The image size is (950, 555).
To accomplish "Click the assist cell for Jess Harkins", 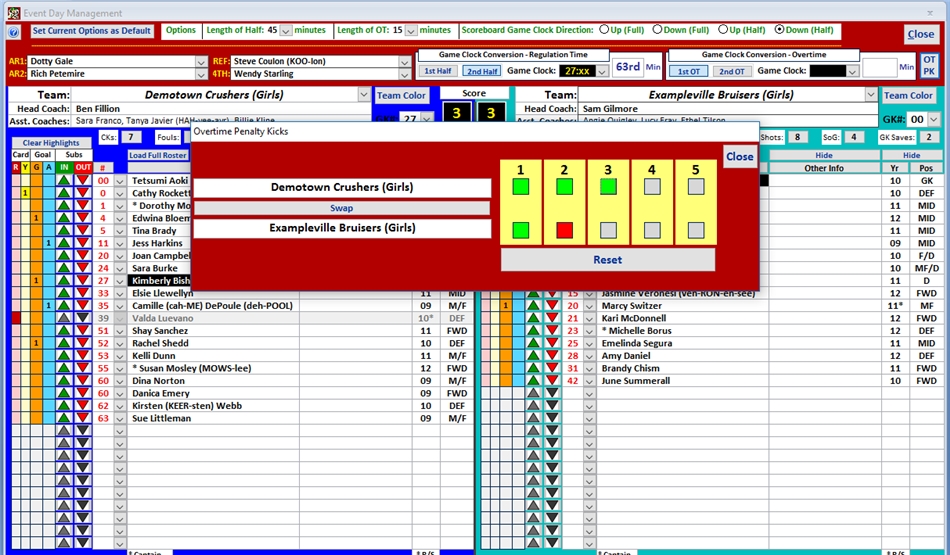I will (48, 243).
